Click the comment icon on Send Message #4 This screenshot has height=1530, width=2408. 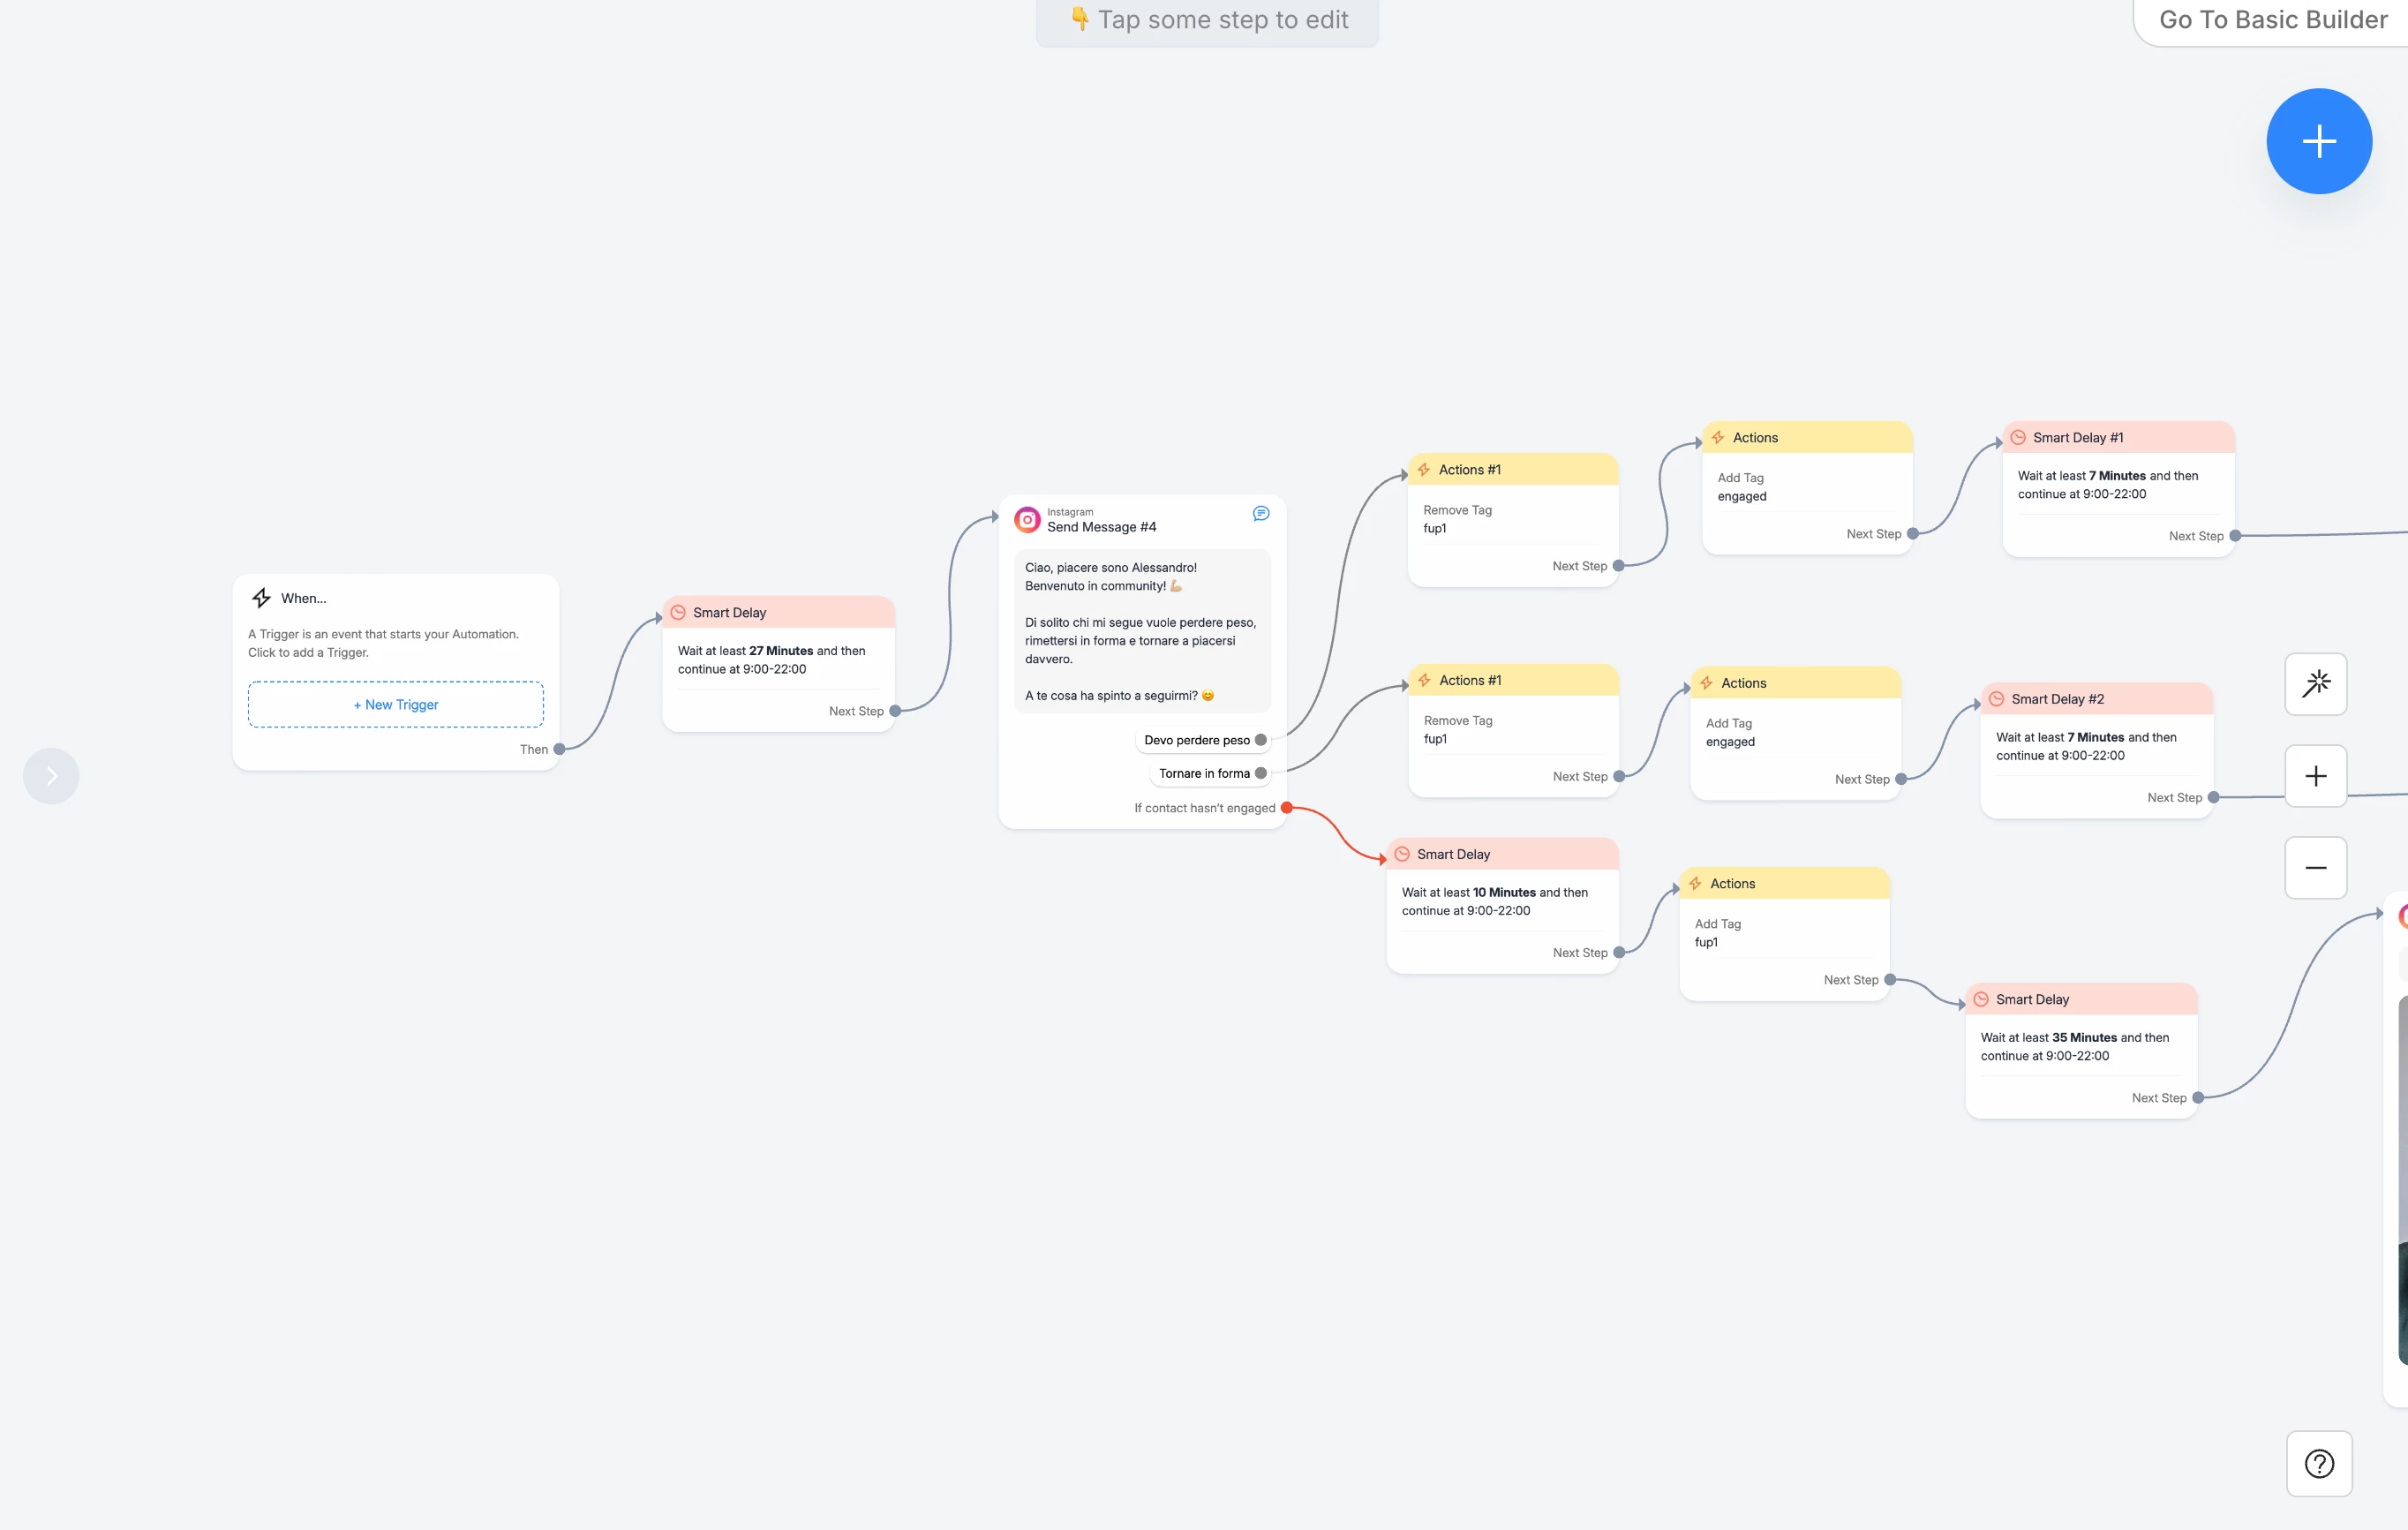click(1260, 514)
